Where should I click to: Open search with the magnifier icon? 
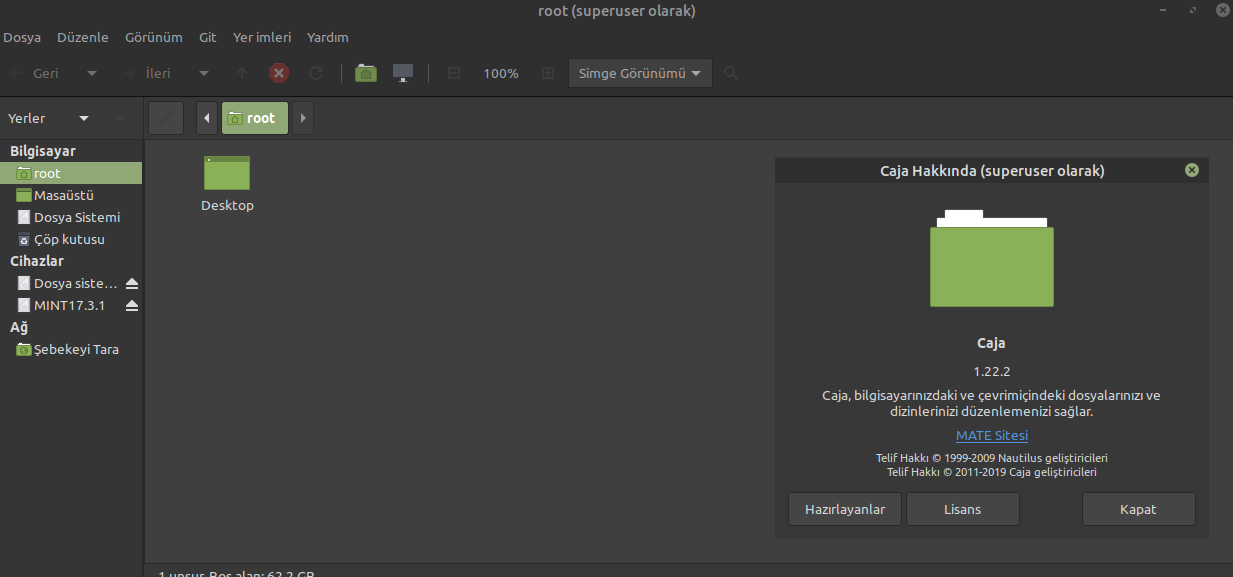coord(731,73)
